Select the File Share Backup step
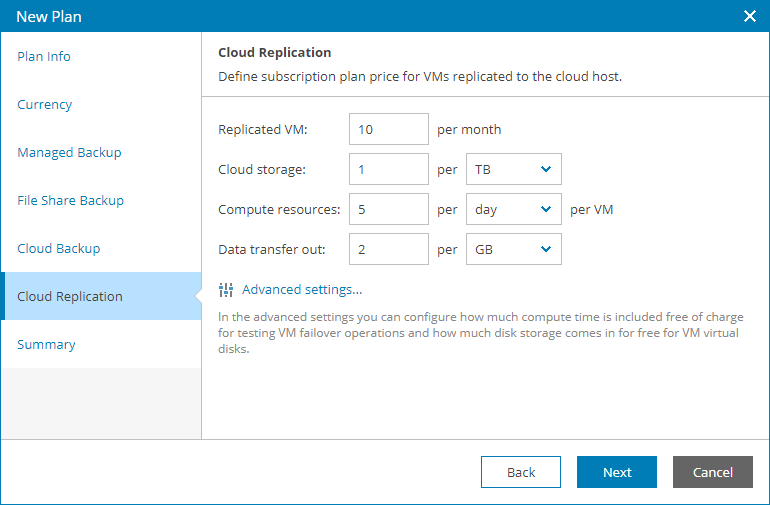 click(70, 201)
